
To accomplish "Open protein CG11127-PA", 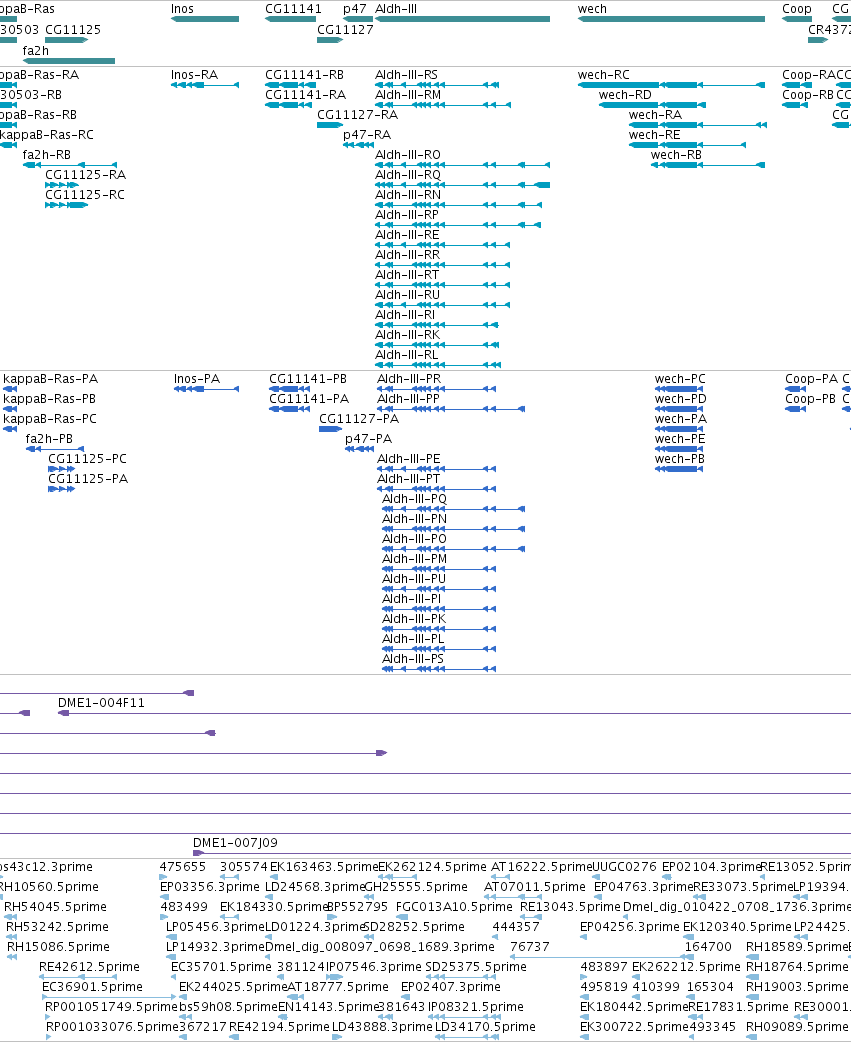I will [x=331, y=429].
